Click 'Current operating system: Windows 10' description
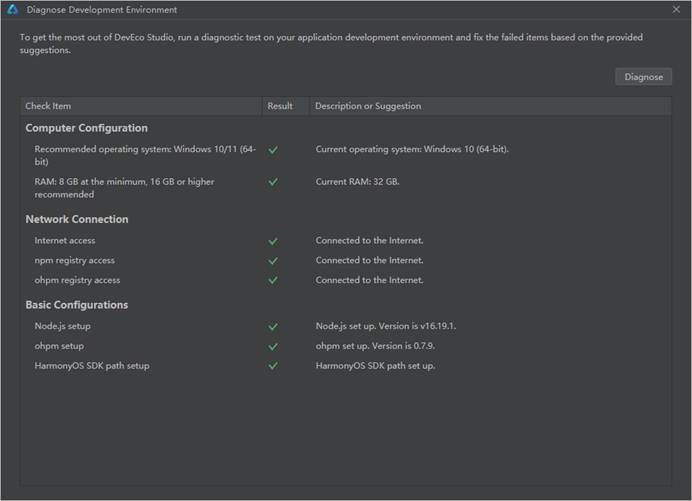The height and width of the screenshot is (501, 692). pos(412,149)
